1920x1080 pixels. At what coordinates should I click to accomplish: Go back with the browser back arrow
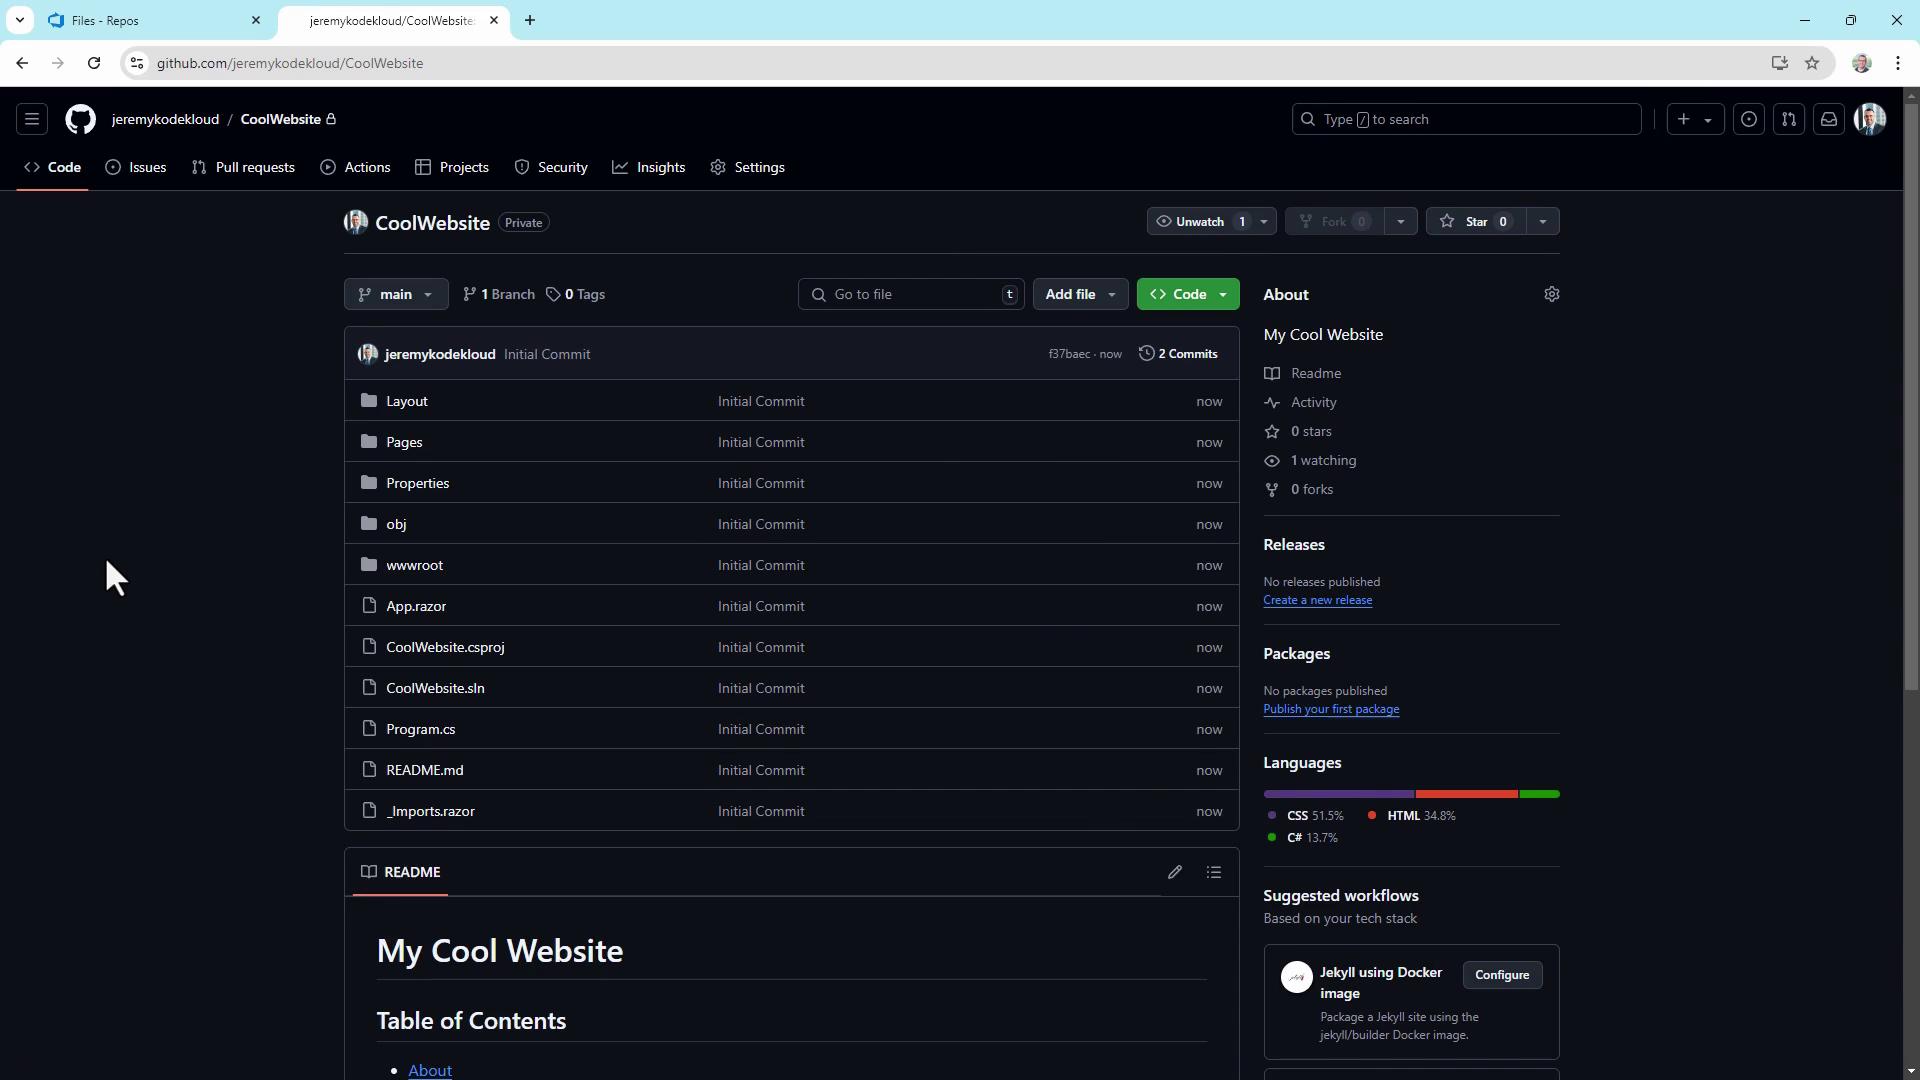(x=22, y=63)
